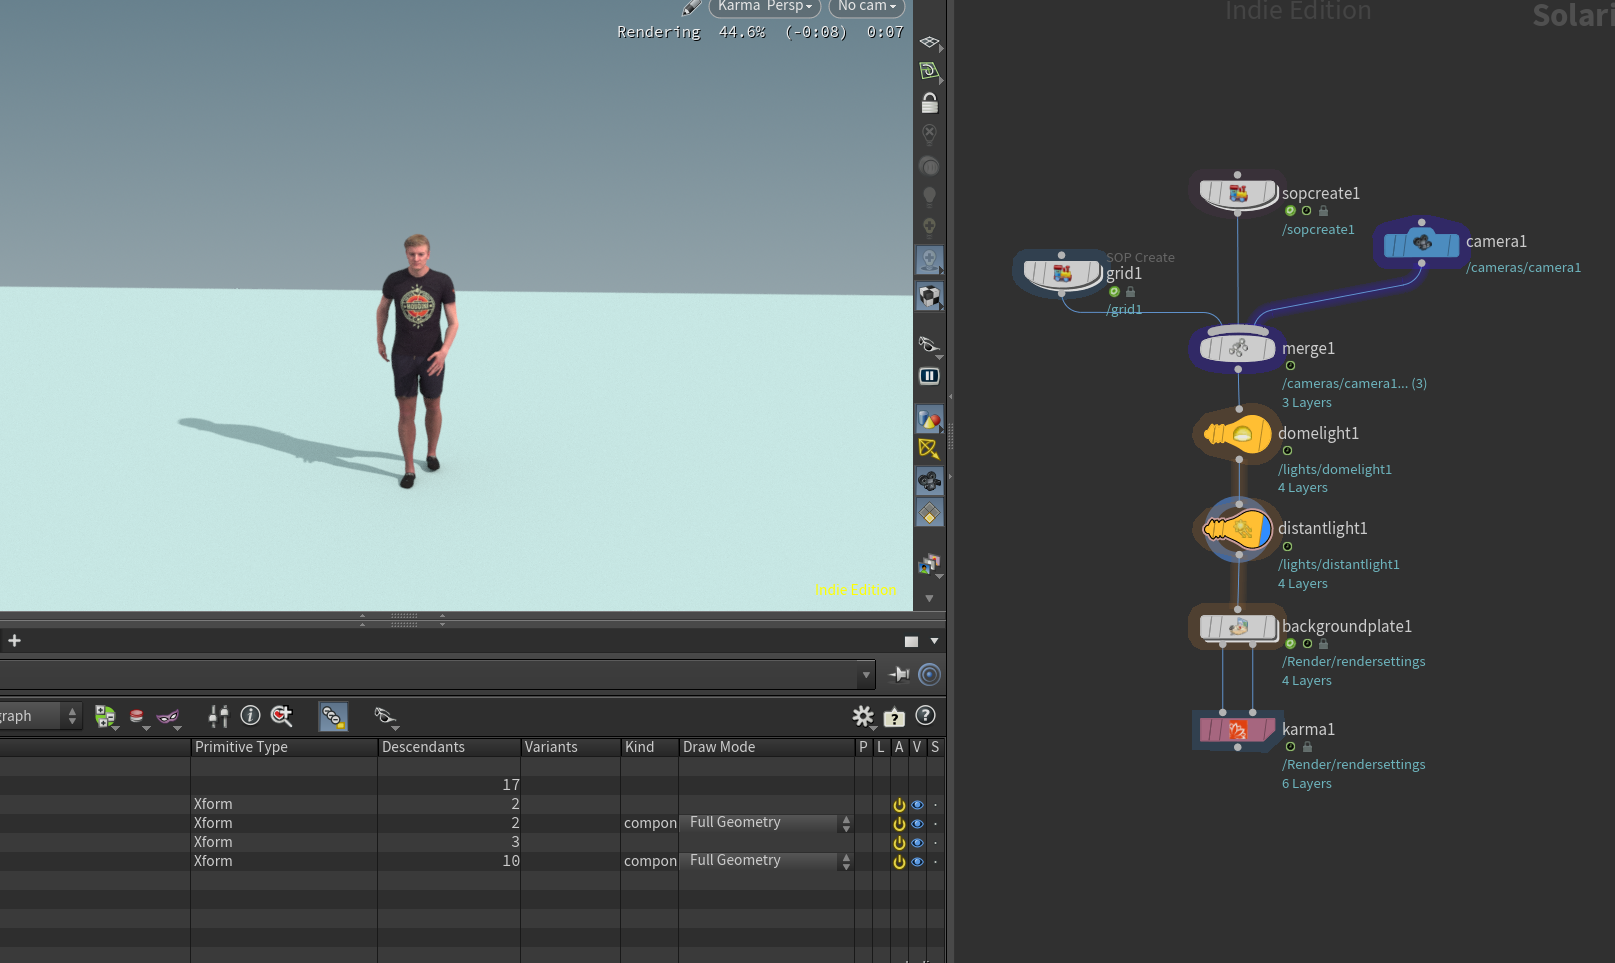Click the dimmed X light icon
1615x963 pixels.
(929, 134)
